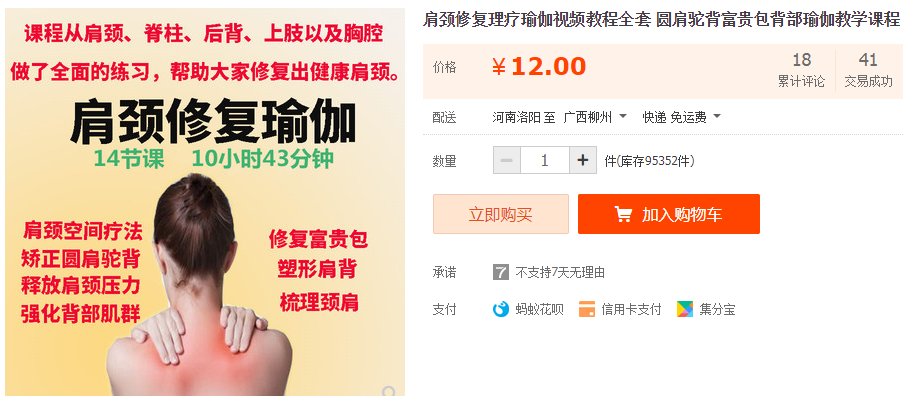The image size is (910, 419).
Task: Decrease quantity with the minus button
Action: (507, 160)
